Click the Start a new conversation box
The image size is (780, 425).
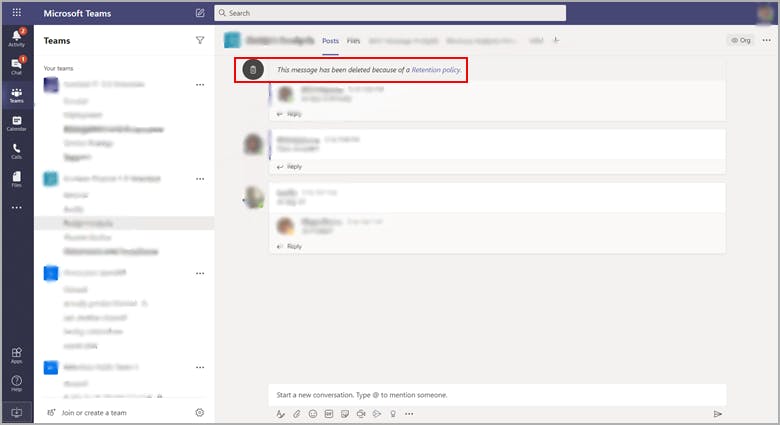(497, 395)
